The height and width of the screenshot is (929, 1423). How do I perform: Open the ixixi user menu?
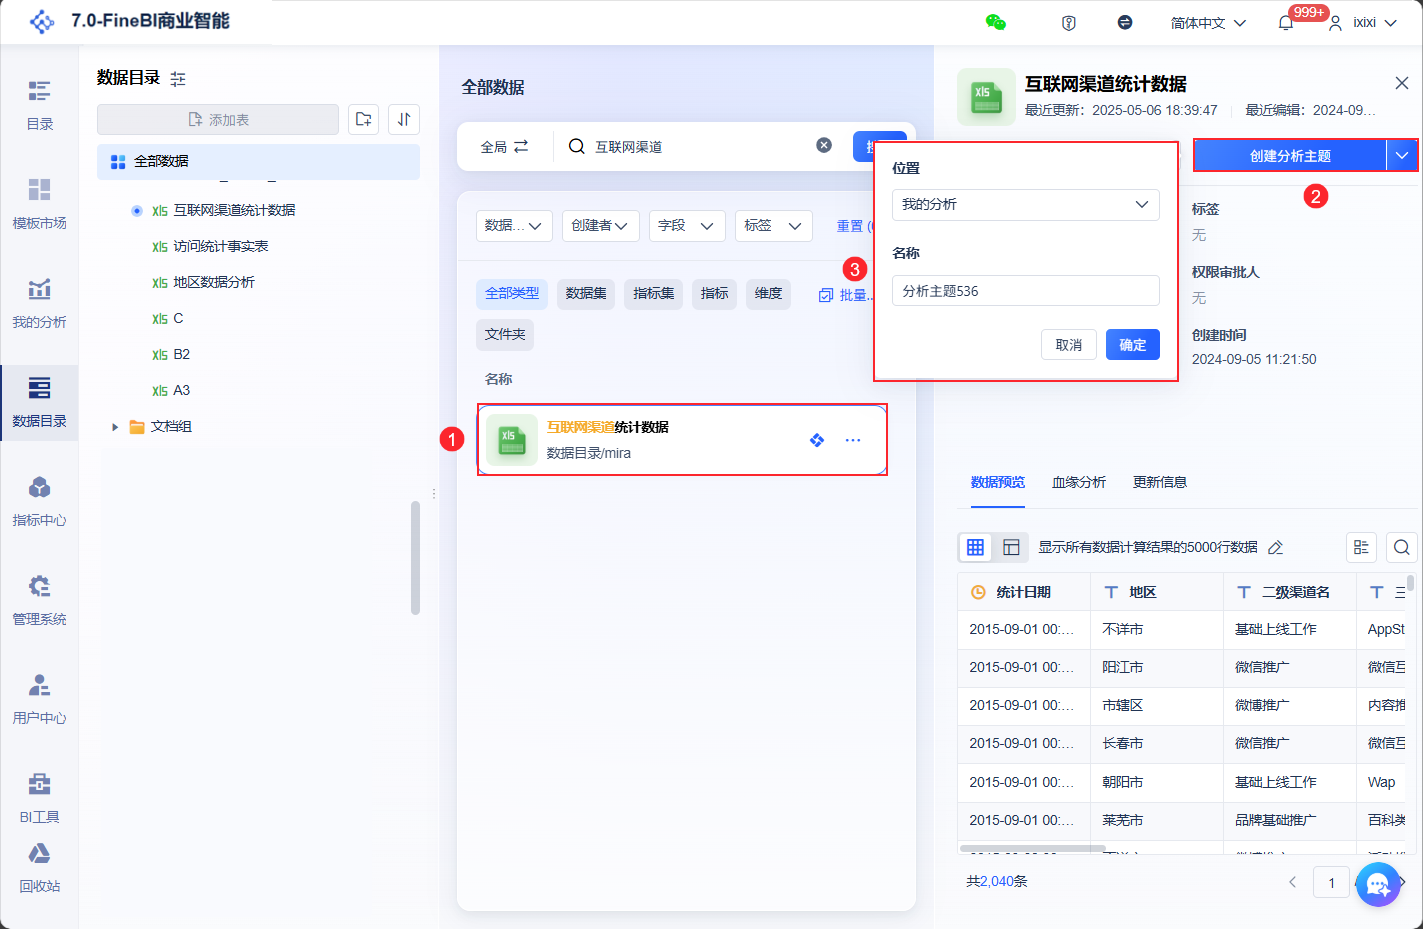click(x=1362, y=22)
